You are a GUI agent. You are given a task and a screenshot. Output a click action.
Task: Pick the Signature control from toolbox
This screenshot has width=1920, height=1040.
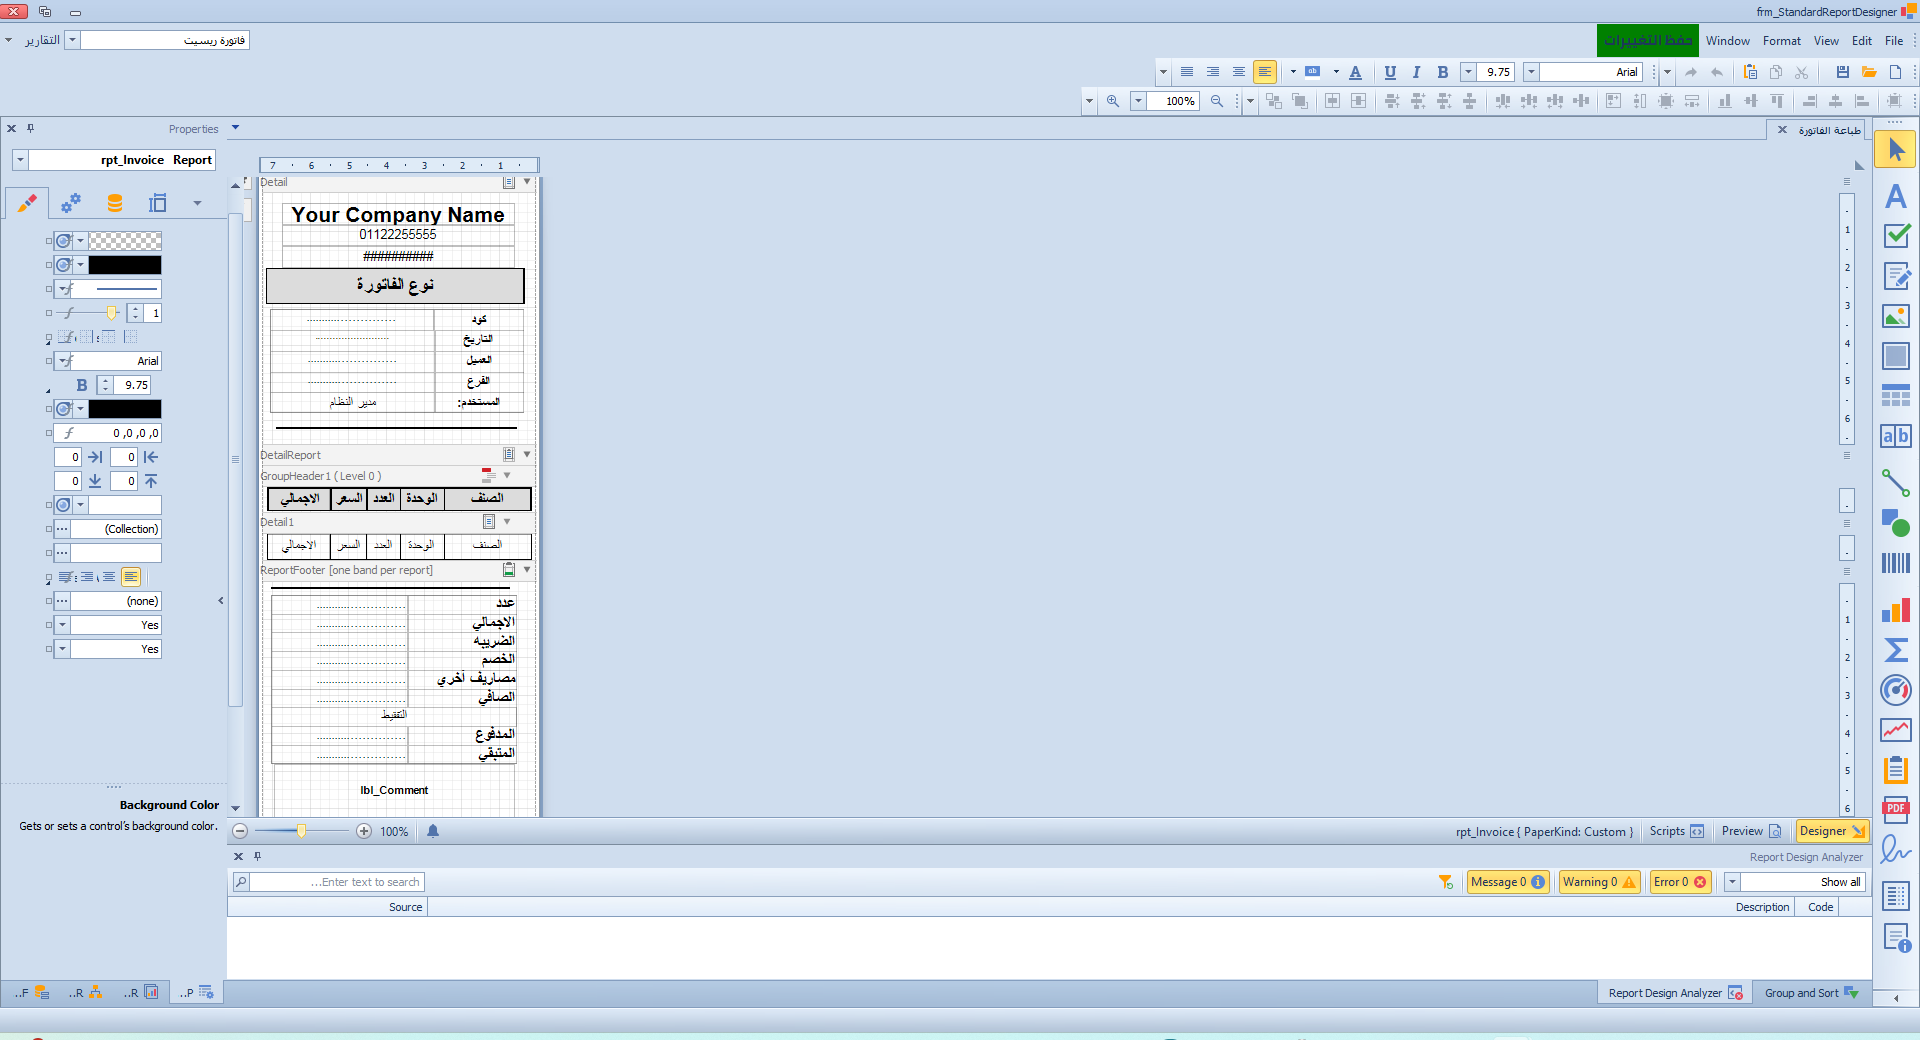pos(1895,850)
